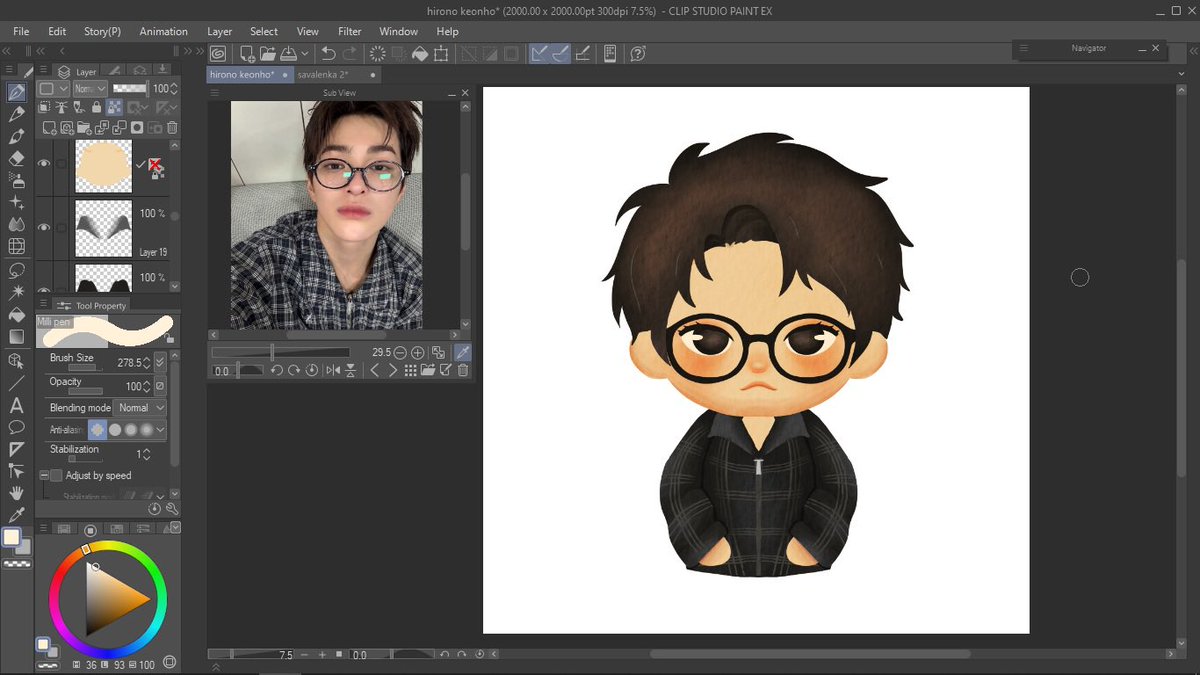The height and width of the screenshot is (675, 1200).
Task: Open the Window menu
Action: [399, 31]
